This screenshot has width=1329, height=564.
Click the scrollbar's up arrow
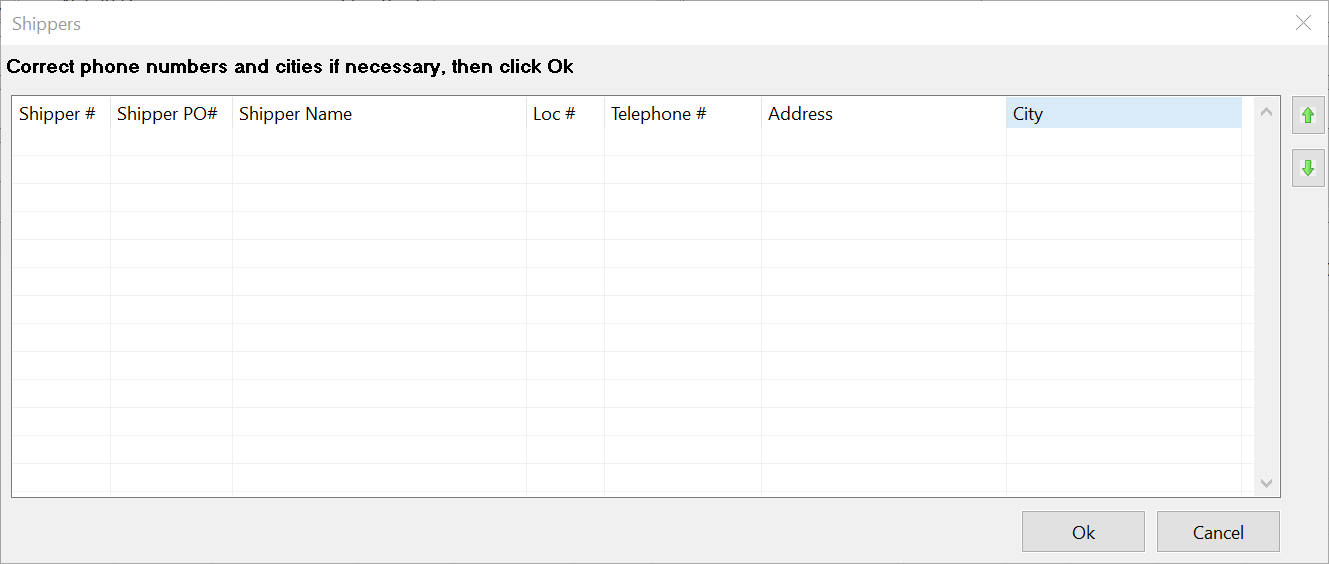click(x=1266, y=112)
